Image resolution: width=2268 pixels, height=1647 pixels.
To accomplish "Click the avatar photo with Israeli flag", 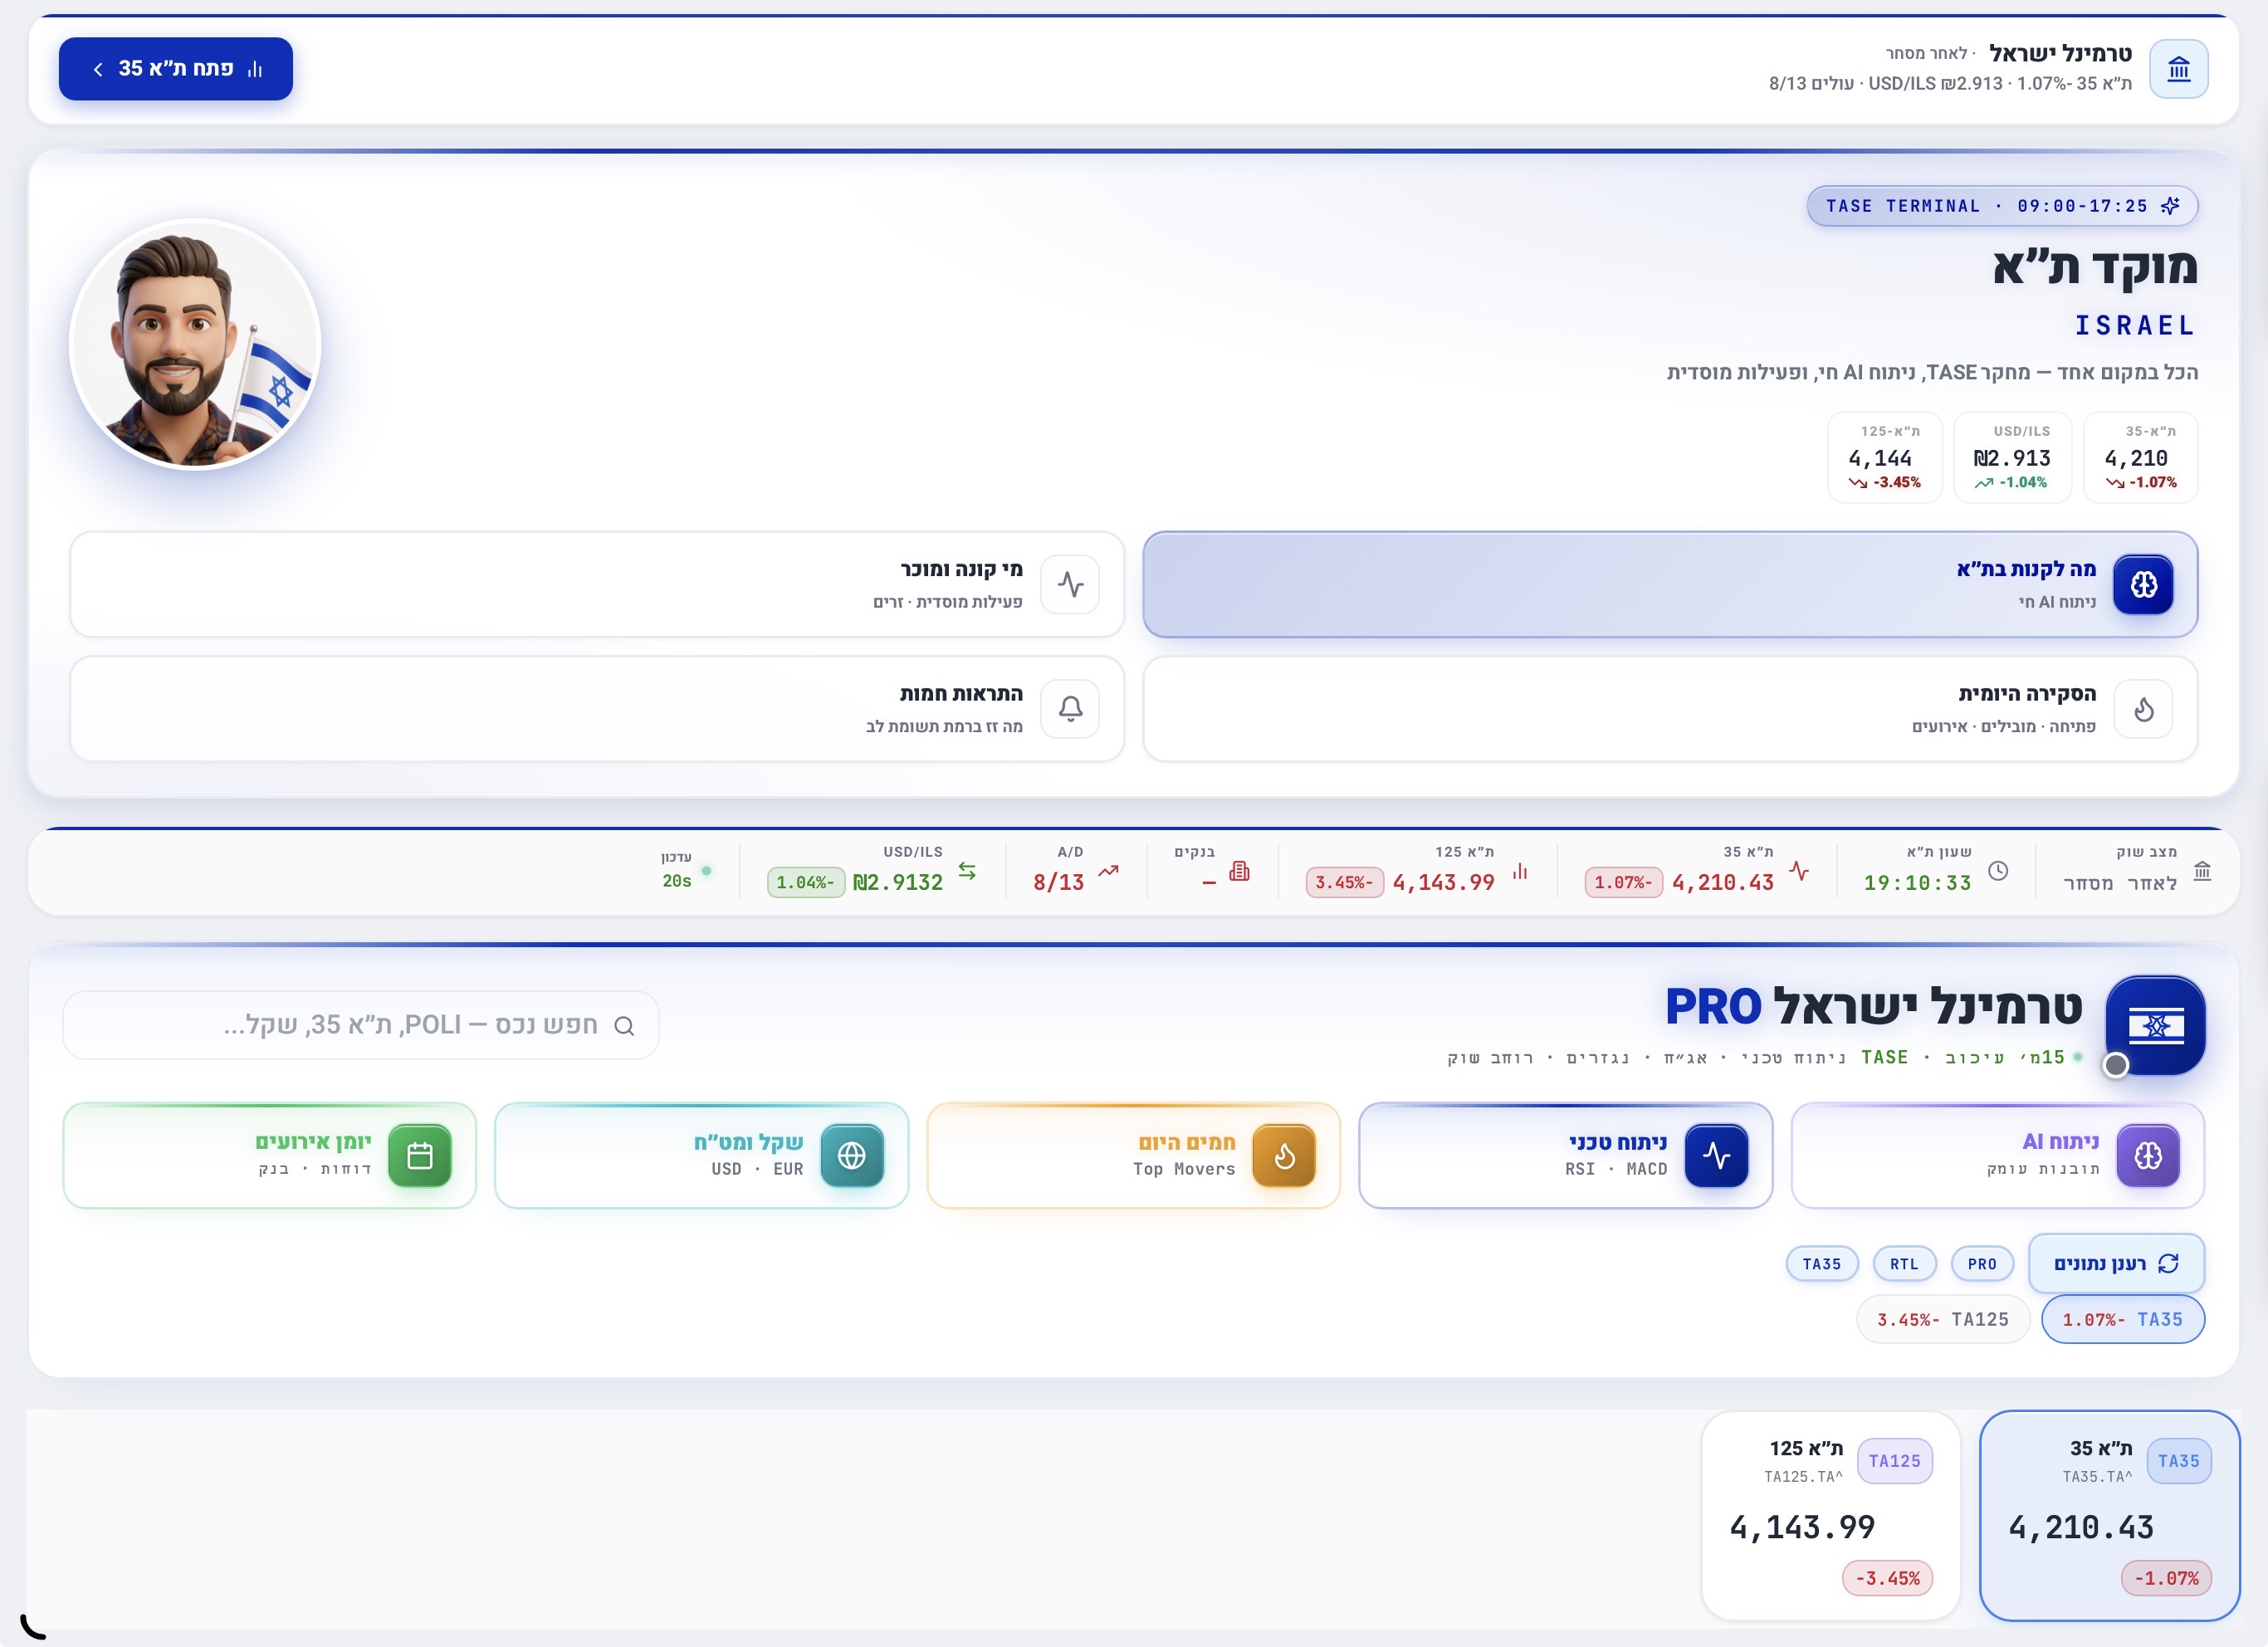I will click(x=195, y=344).
